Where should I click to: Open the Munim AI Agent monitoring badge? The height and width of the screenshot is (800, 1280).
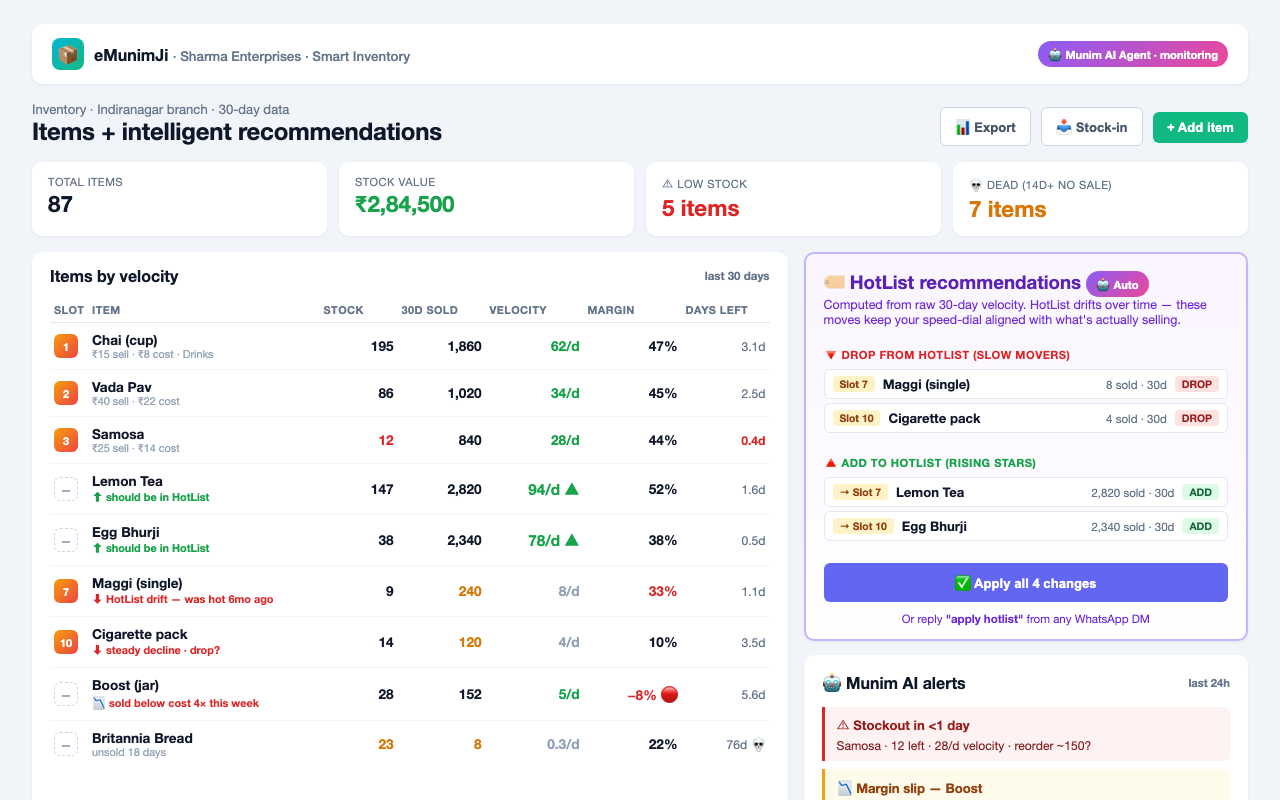(1133, 55)
